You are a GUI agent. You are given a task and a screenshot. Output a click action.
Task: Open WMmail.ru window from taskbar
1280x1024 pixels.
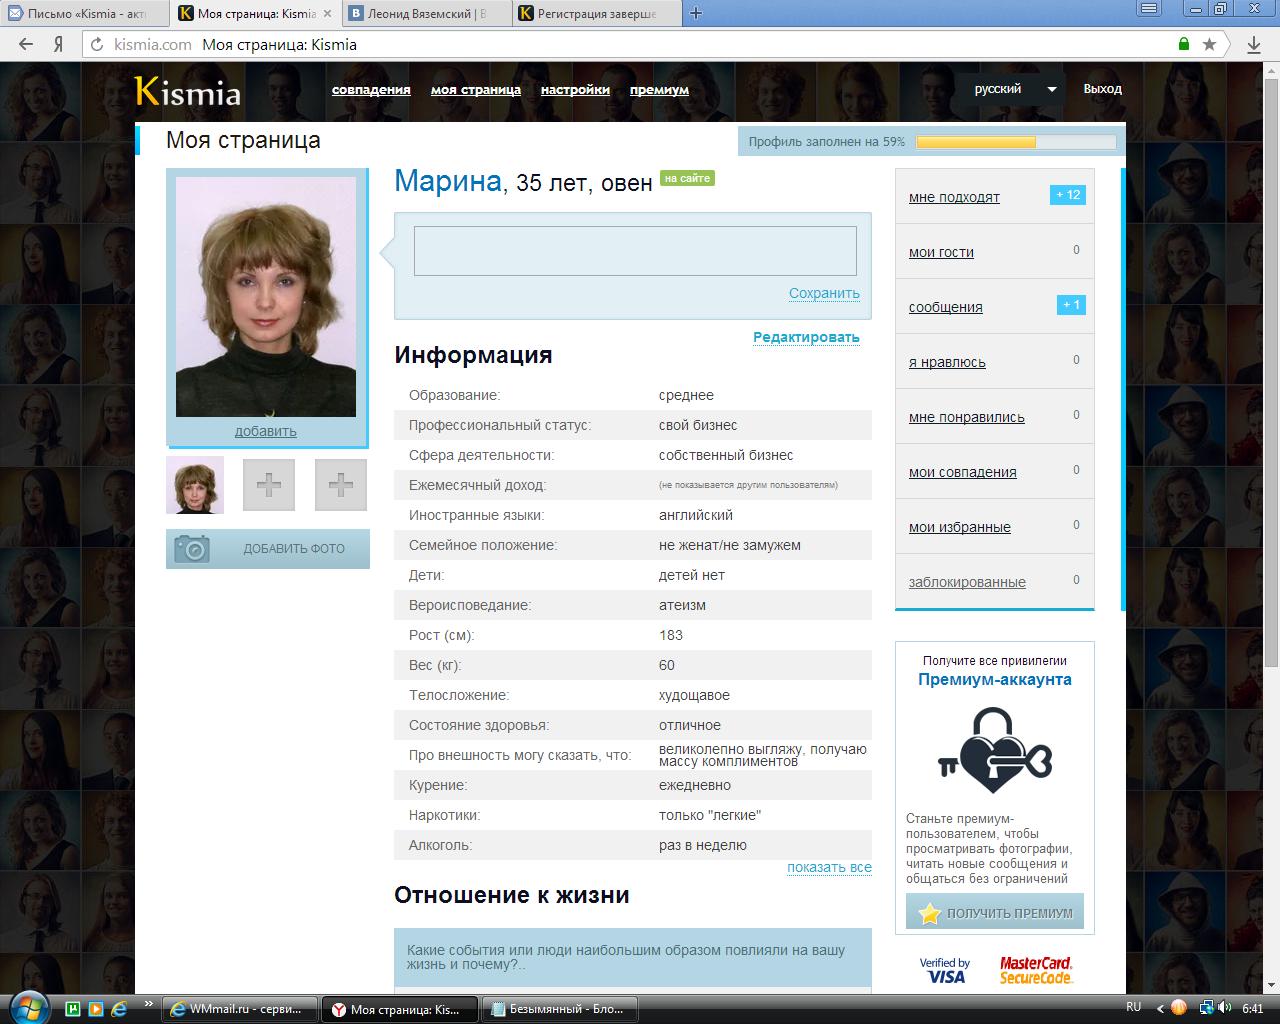(x=240, y=1009)
